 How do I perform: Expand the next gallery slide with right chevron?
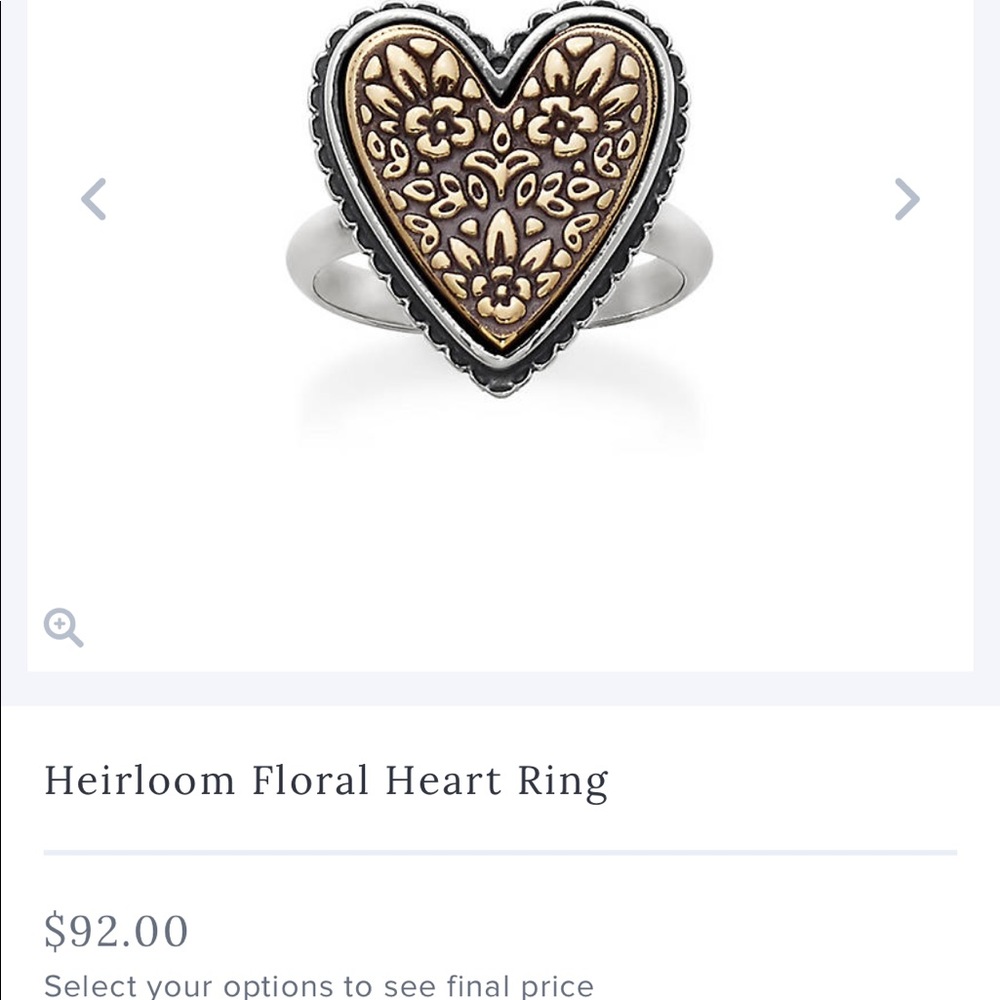[906, 199]
